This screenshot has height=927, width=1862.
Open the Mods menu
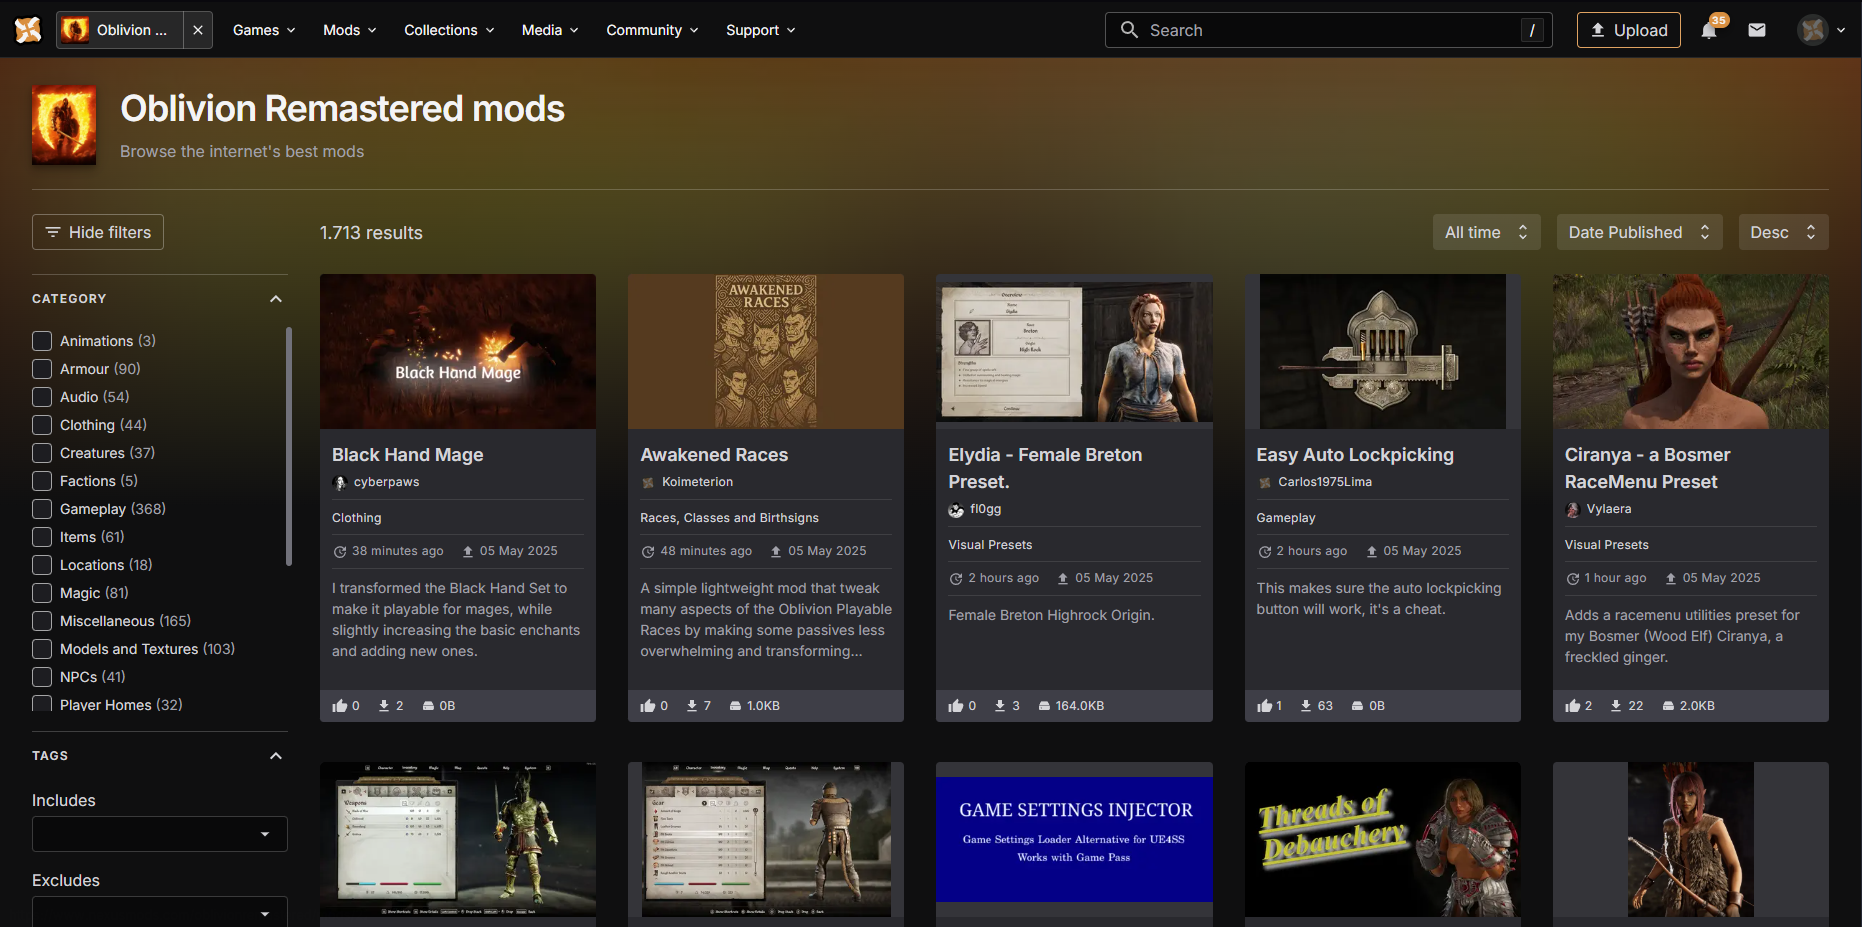349,30
